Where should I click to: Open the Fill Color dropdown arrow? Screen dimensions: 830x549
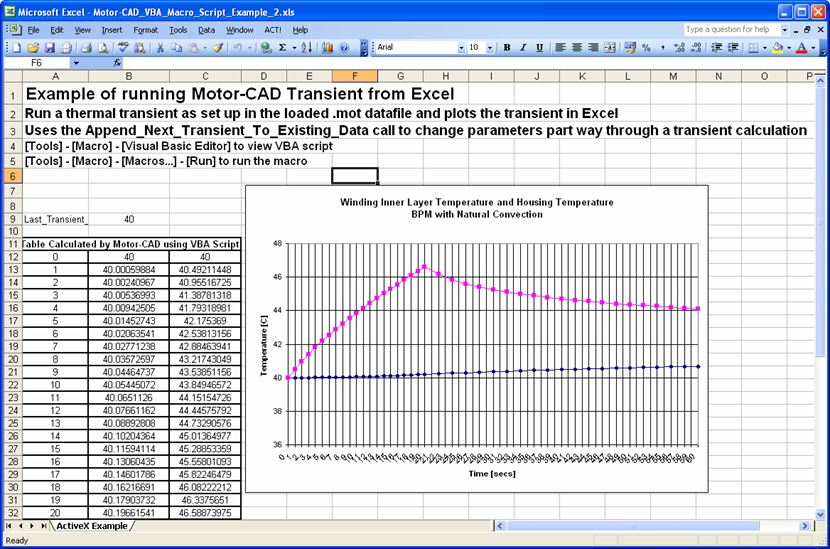[x=789, y=48]
